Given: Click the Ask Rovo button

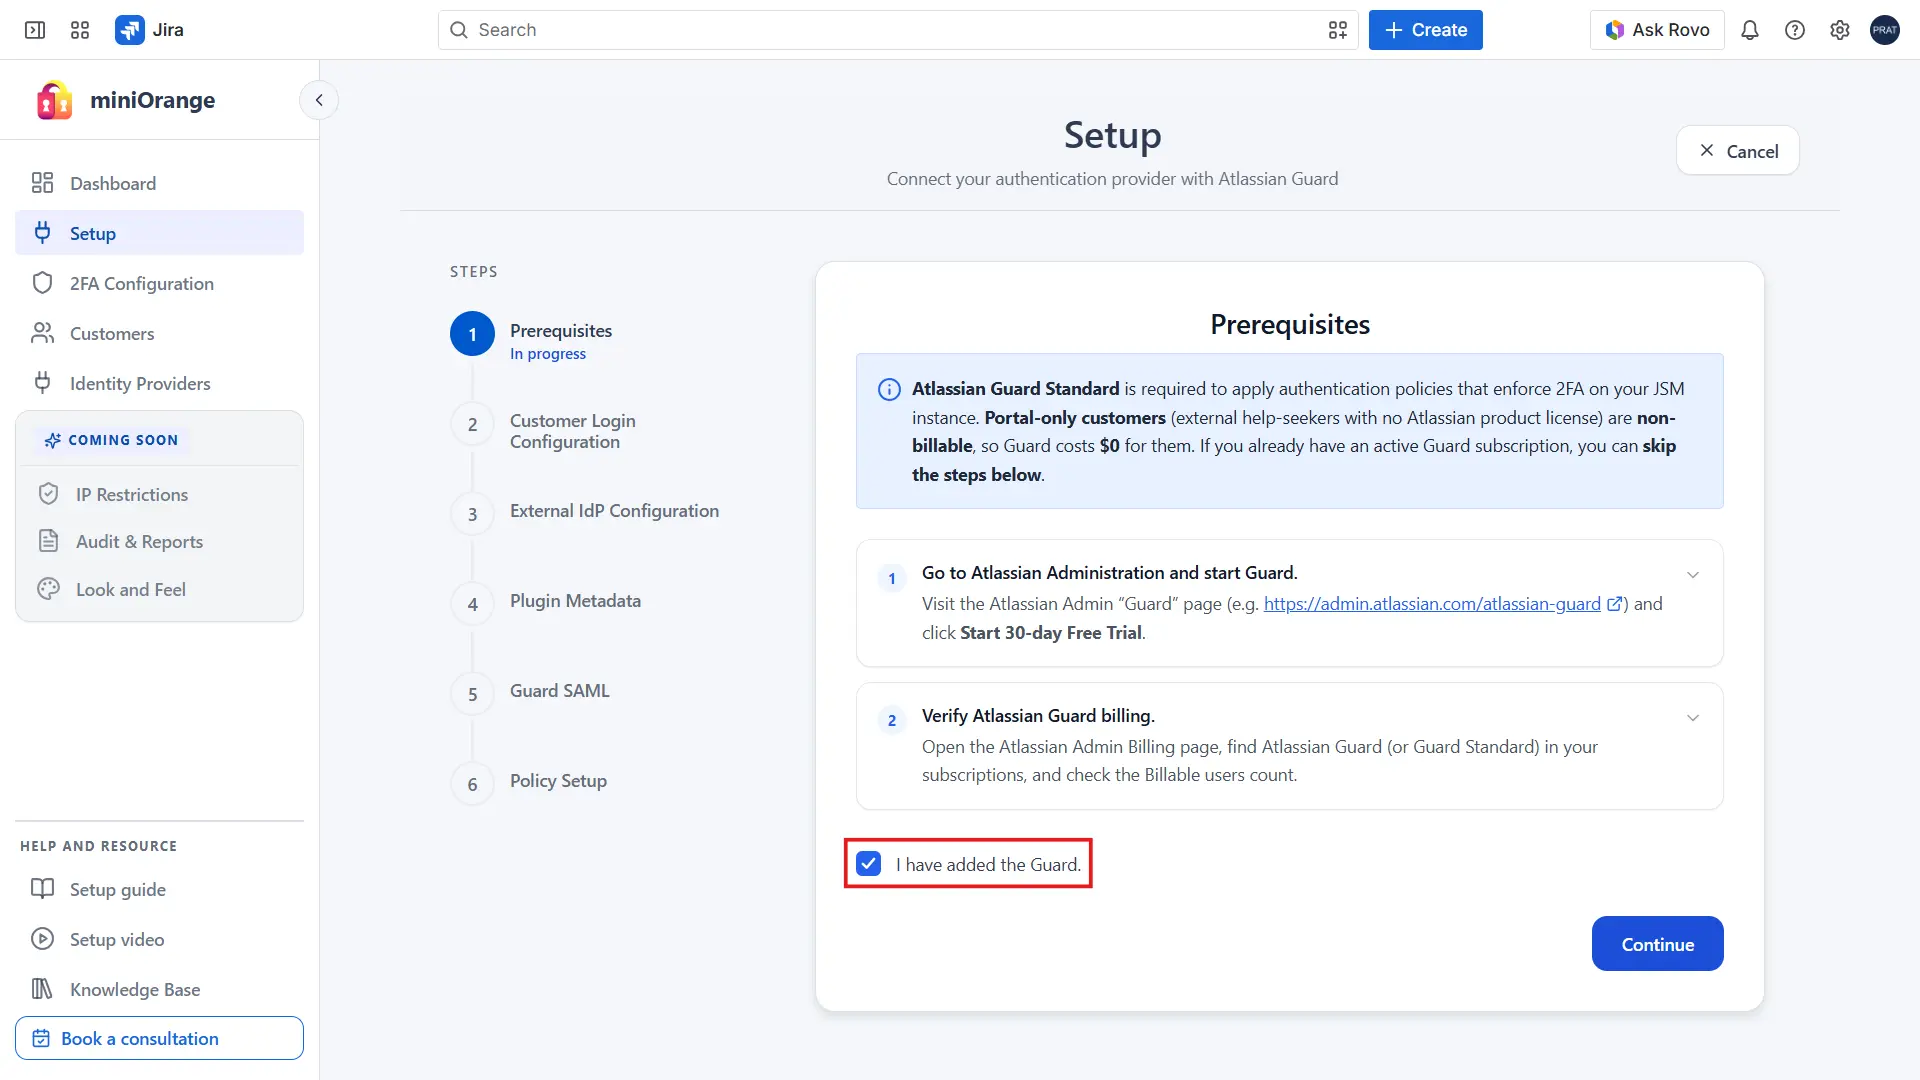Looking at the screenshot, I should [x=1657, y=30].
